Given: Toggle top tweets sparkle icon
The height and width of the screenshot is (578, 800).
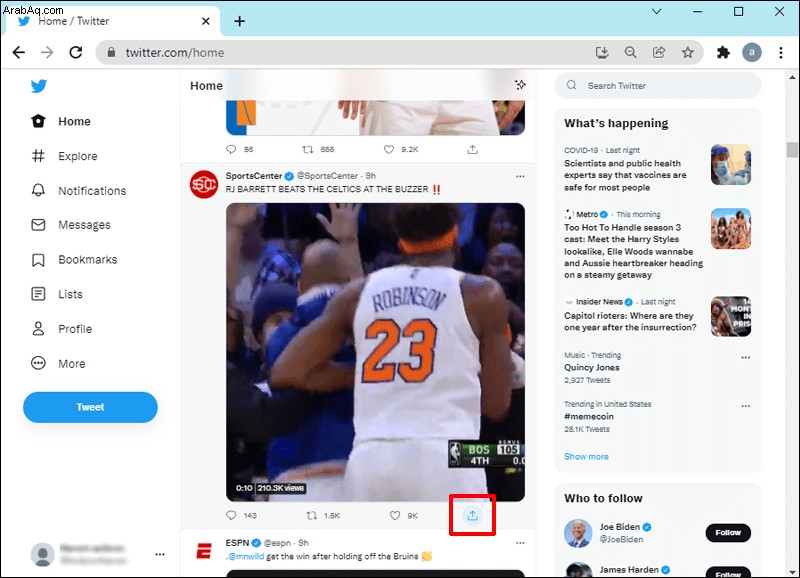Looking at the screenshot, I should click(x=520, y=85).
